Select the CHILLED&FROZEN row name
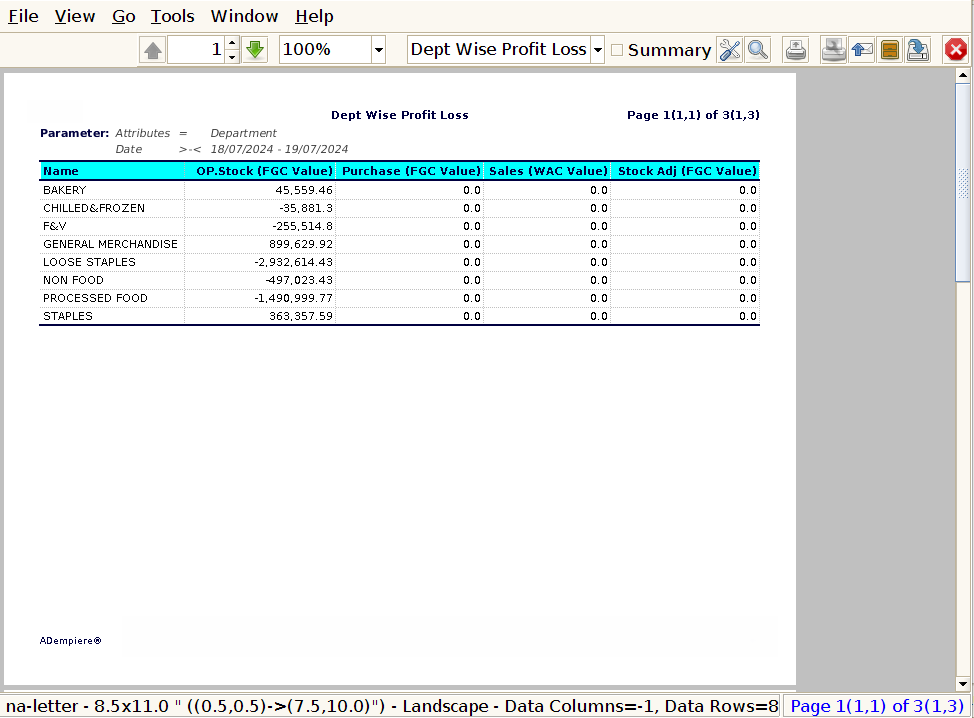 click(94, 208)
